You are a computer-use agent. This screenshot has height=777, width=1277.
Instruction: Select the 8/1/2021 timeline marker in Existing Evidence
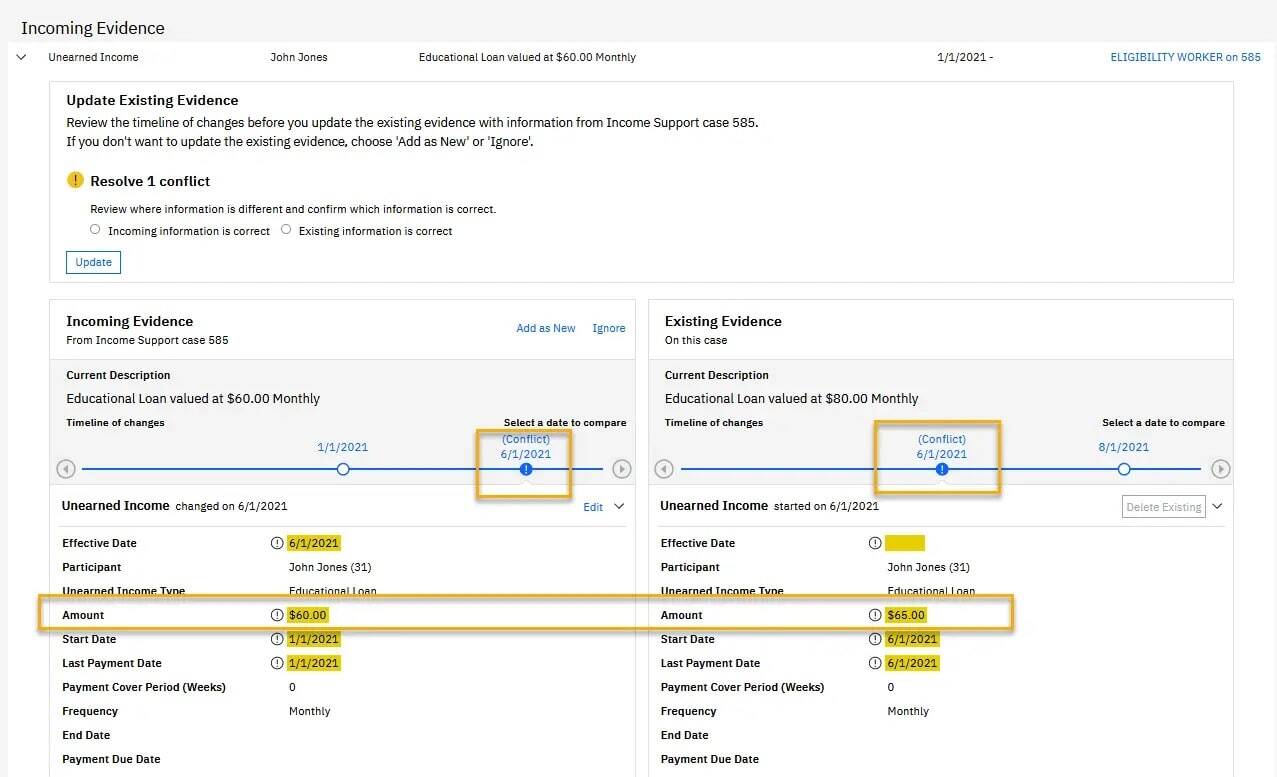point(1123,469)
